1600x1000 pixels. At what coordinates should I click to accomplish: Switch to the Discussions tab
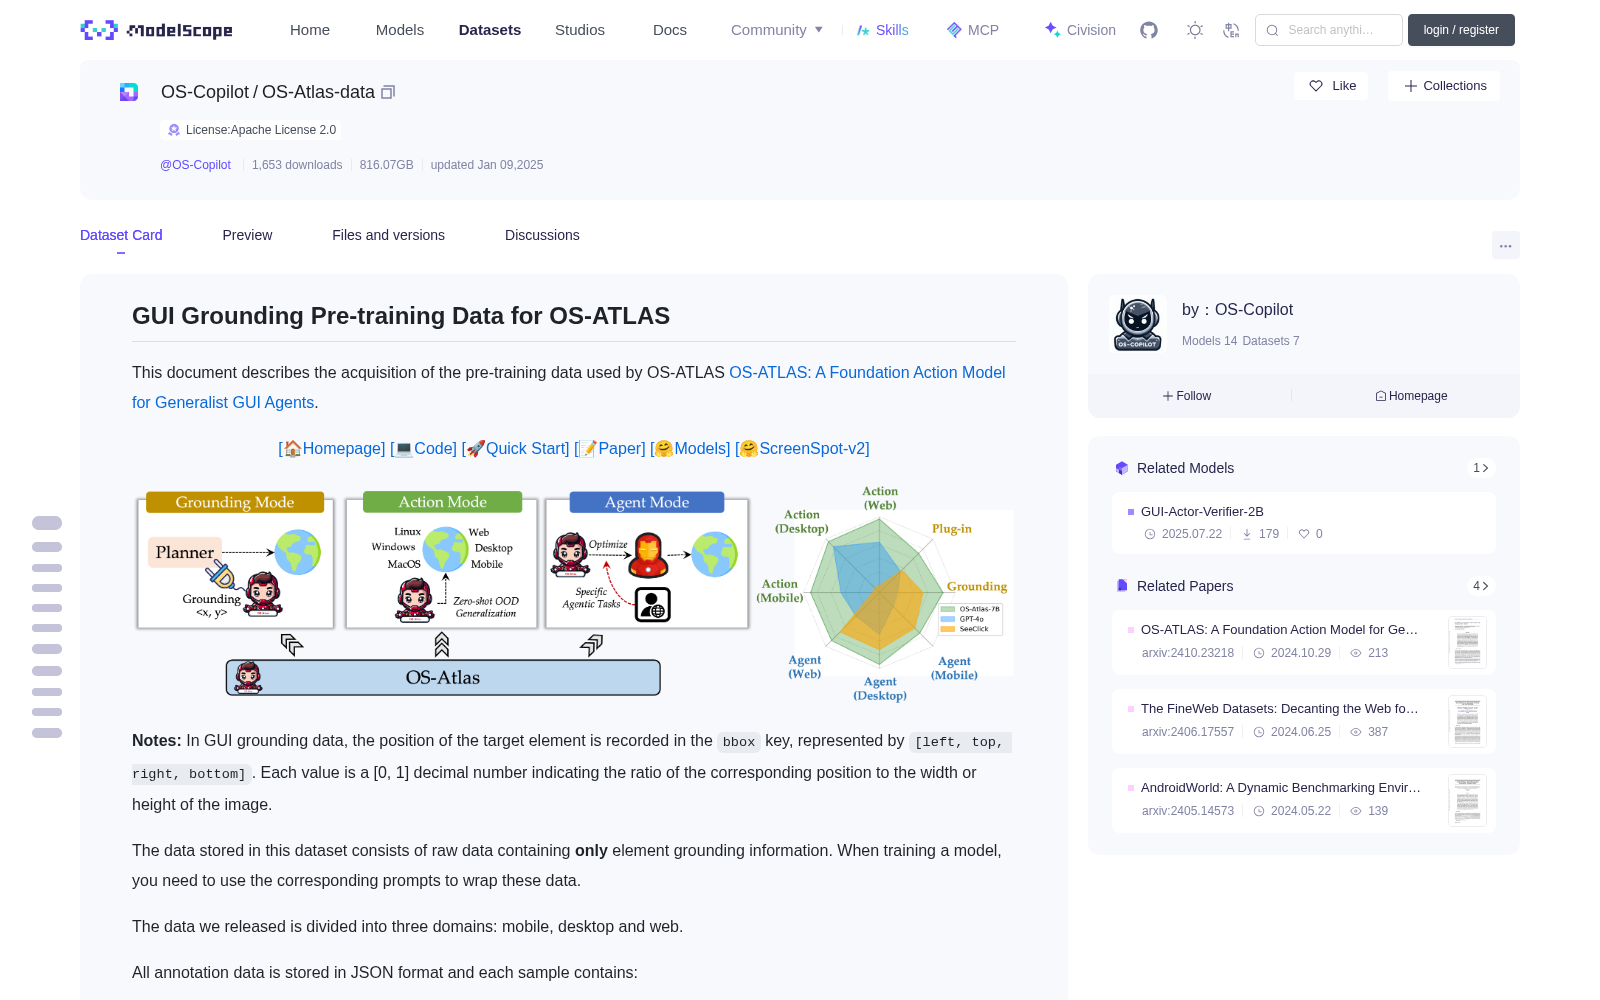[542, 235]
